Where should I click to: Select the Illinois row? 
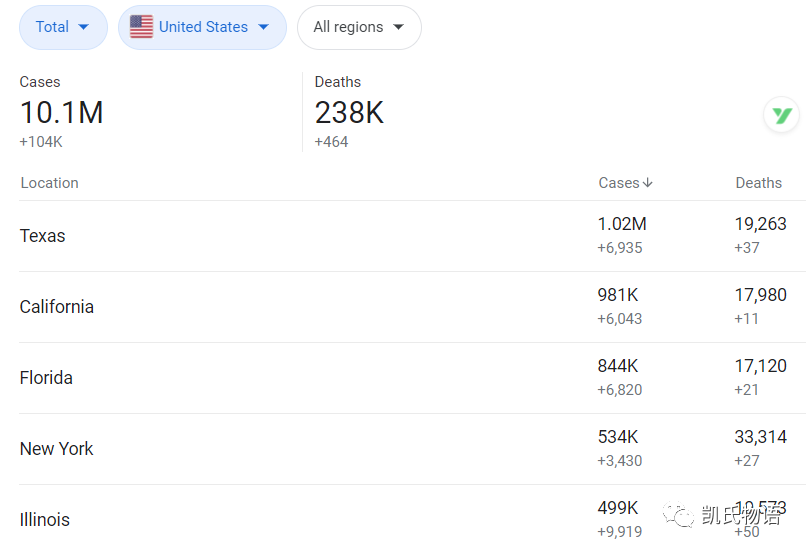click(412, 518)
